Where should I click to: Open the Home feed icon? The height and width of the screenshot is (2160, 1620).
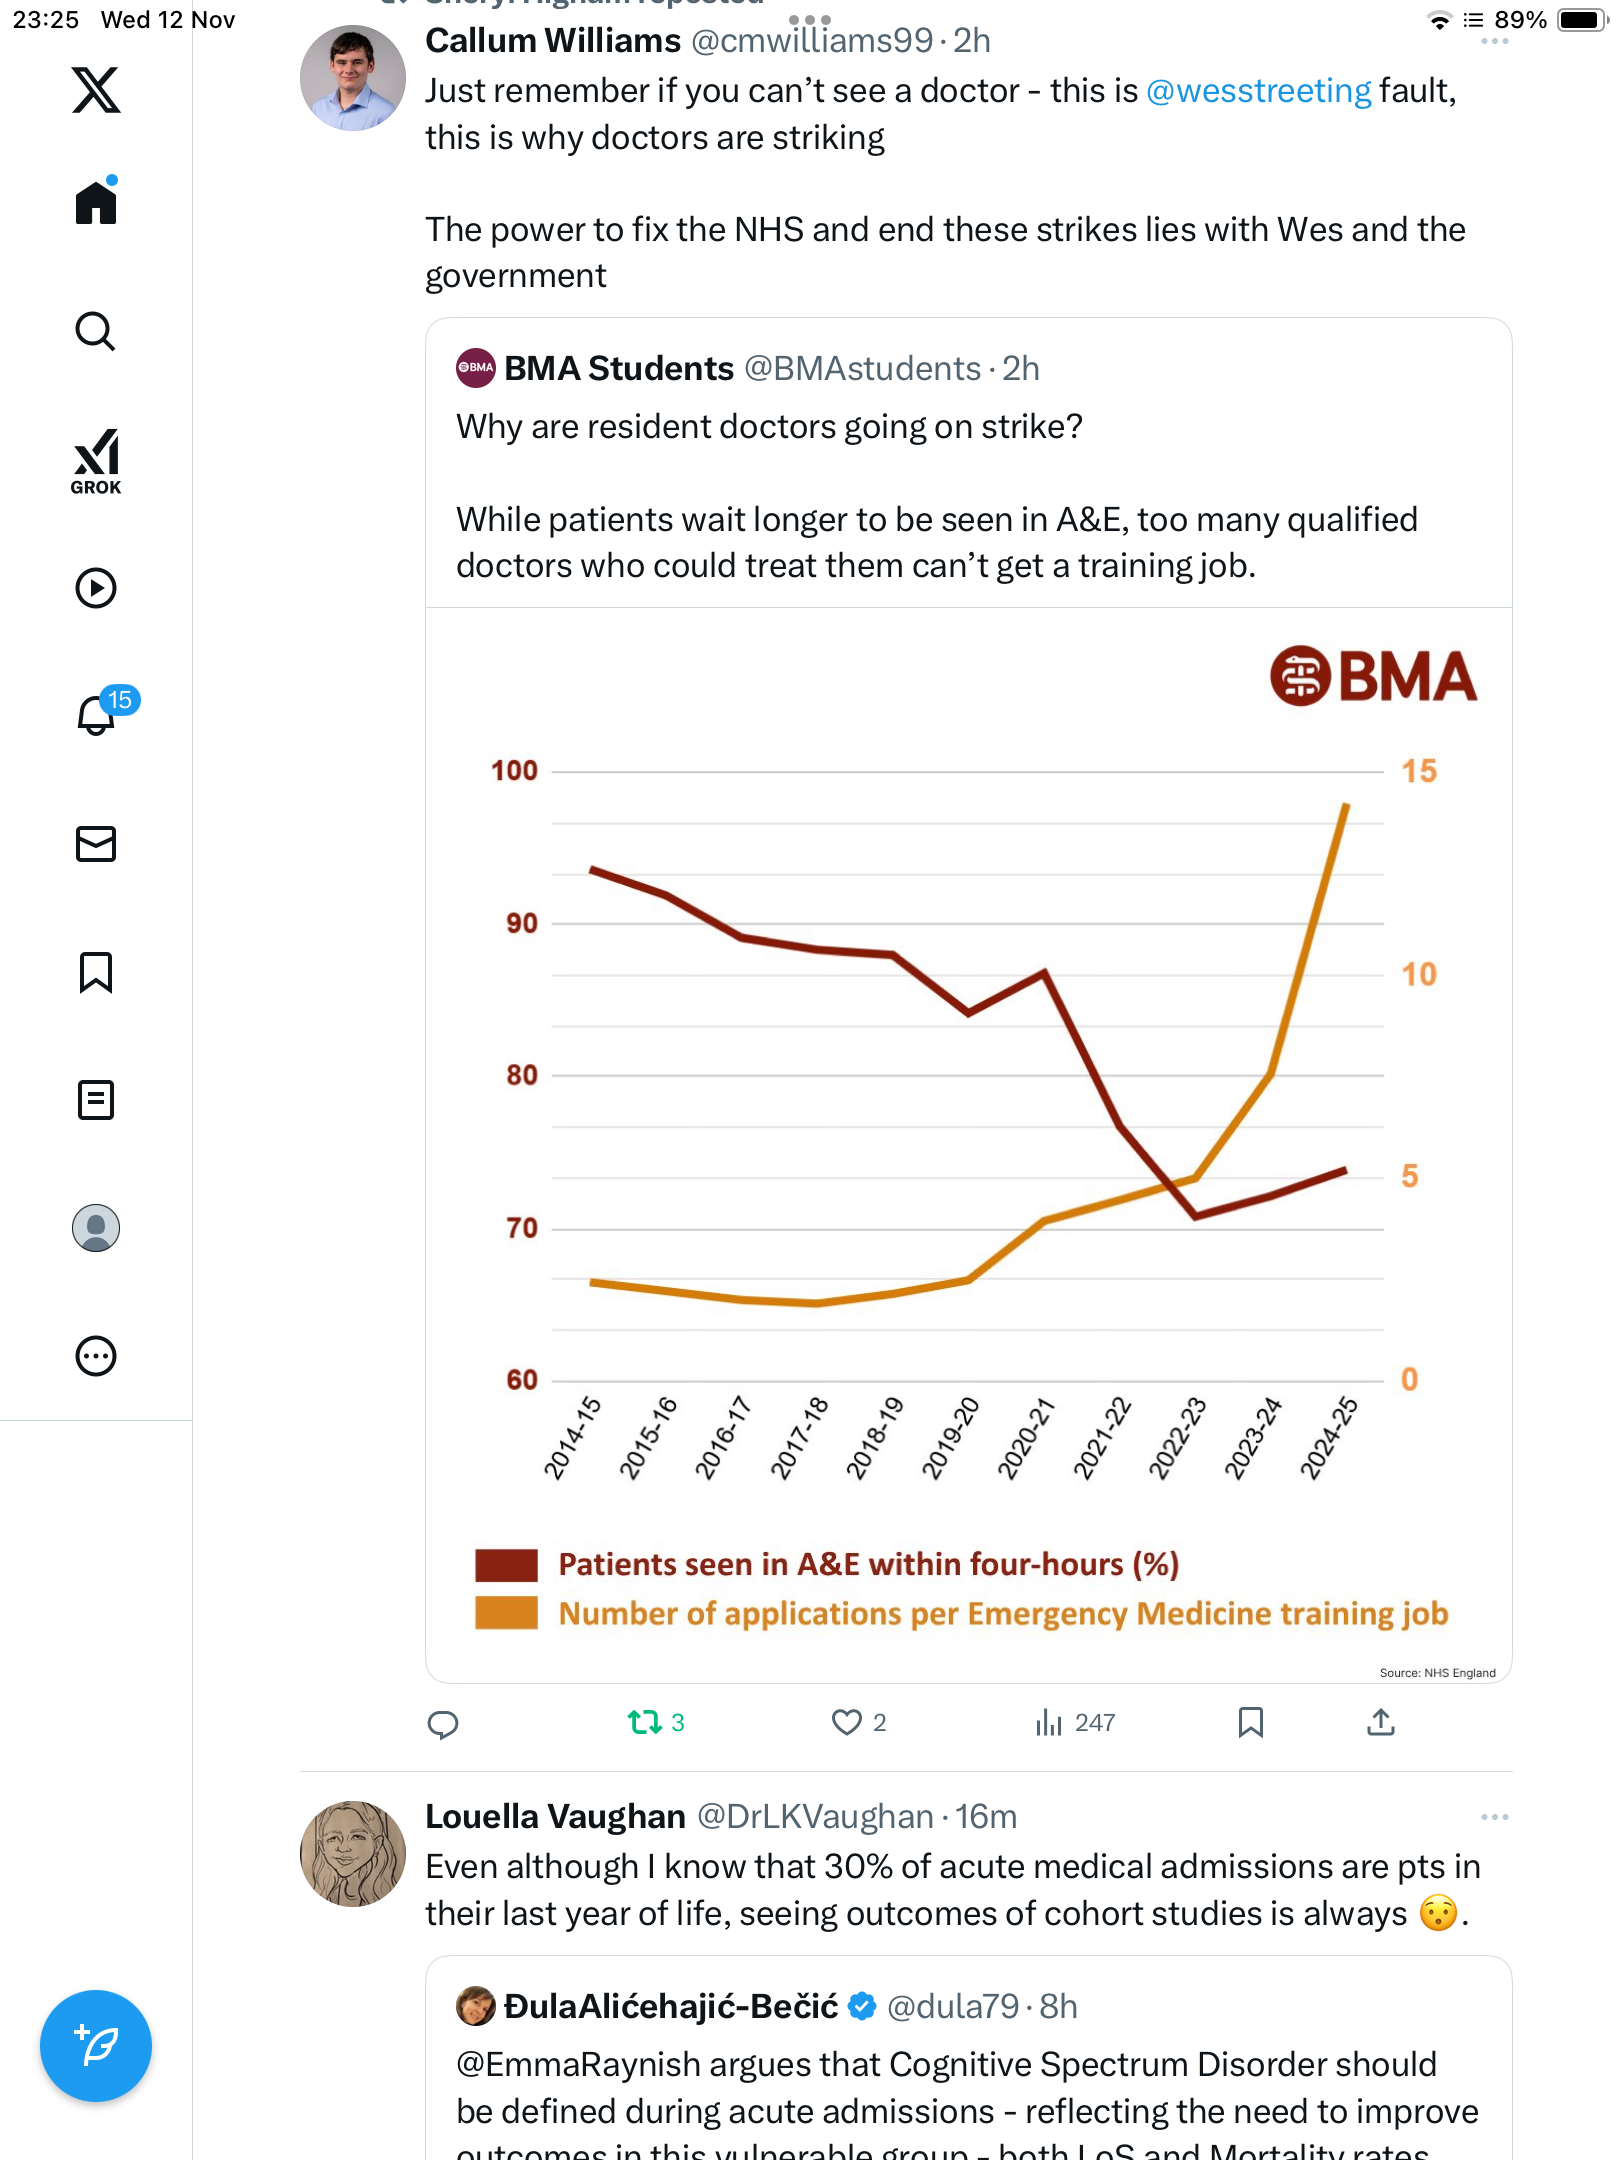(x=96, y=203)
